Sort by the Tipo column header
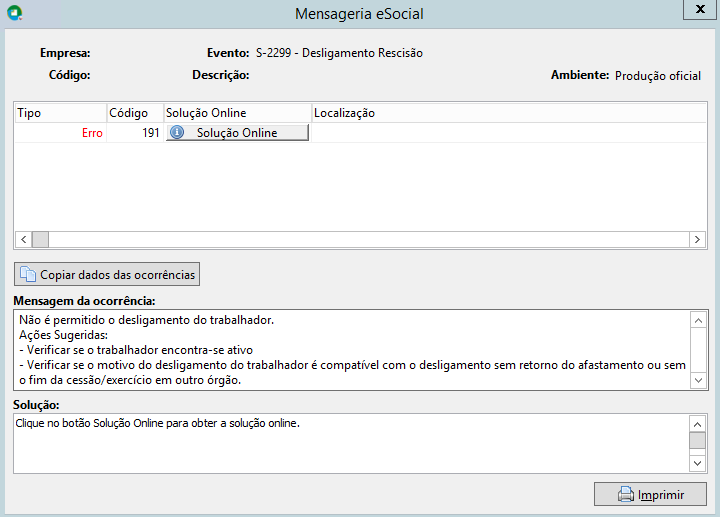Viewport: 720px width, 517px height. coord(61,113)
